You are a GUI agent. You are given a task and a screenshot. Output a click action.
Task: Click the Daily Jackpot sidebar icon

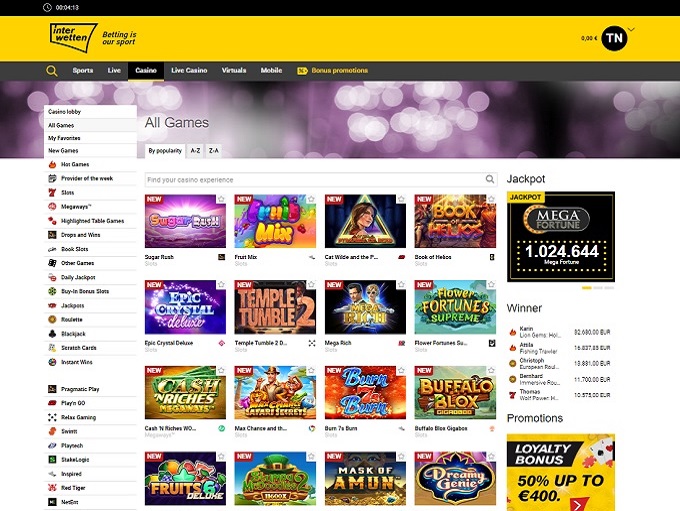52,277
